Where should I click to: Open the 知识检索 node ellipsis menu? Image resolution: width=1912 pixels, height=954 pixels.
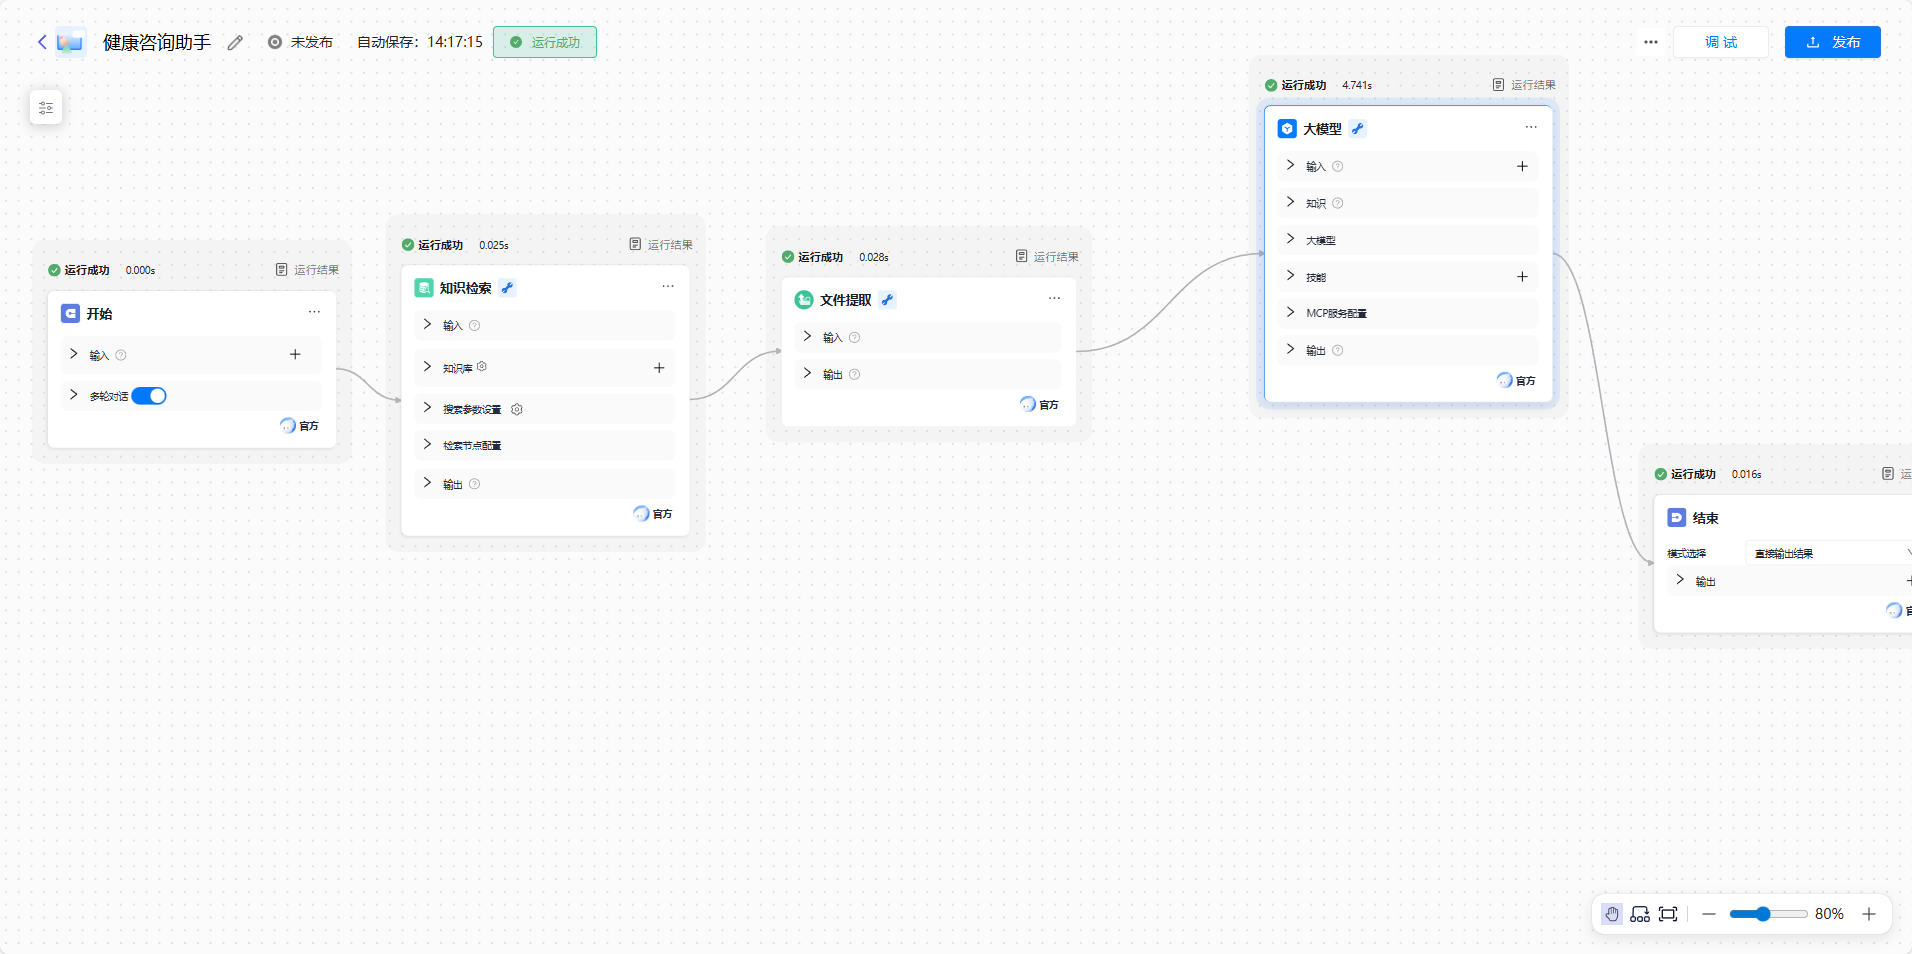click(x=668, y=286)
